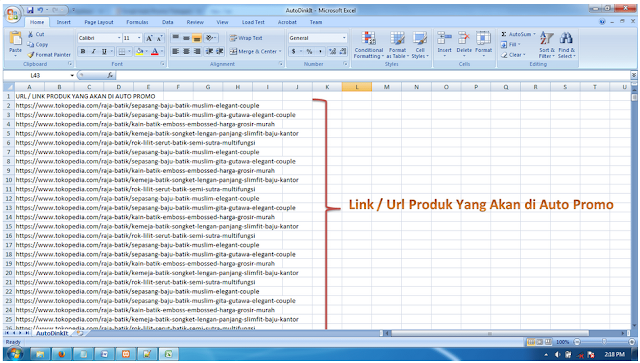Open Cell Styles gallery

pos(420,45)
